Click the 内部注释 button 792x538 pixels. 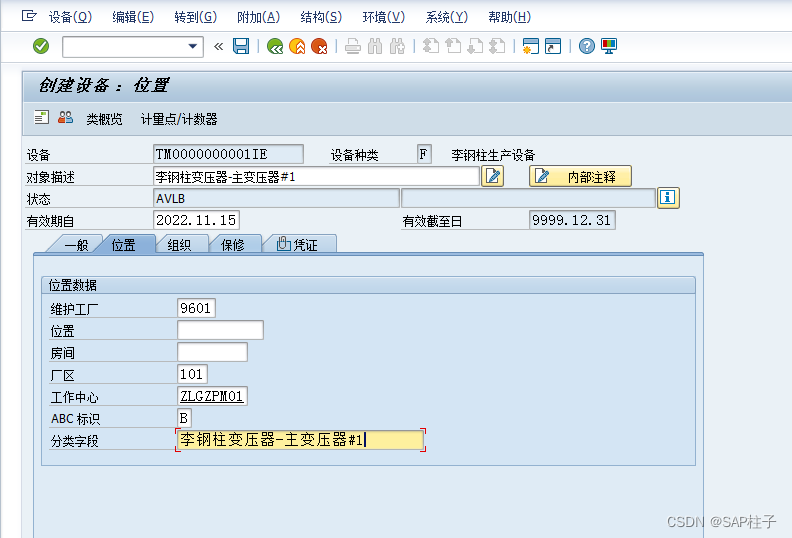[x=580, y=176]
